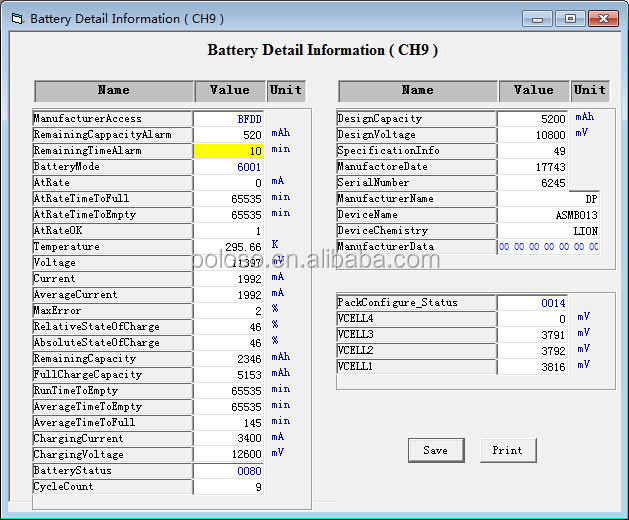Image resolution: width=629 pixels, height=520 pixels.
Task: Click the PackConfigure_Status name label
Action: [x=416, y=303]
